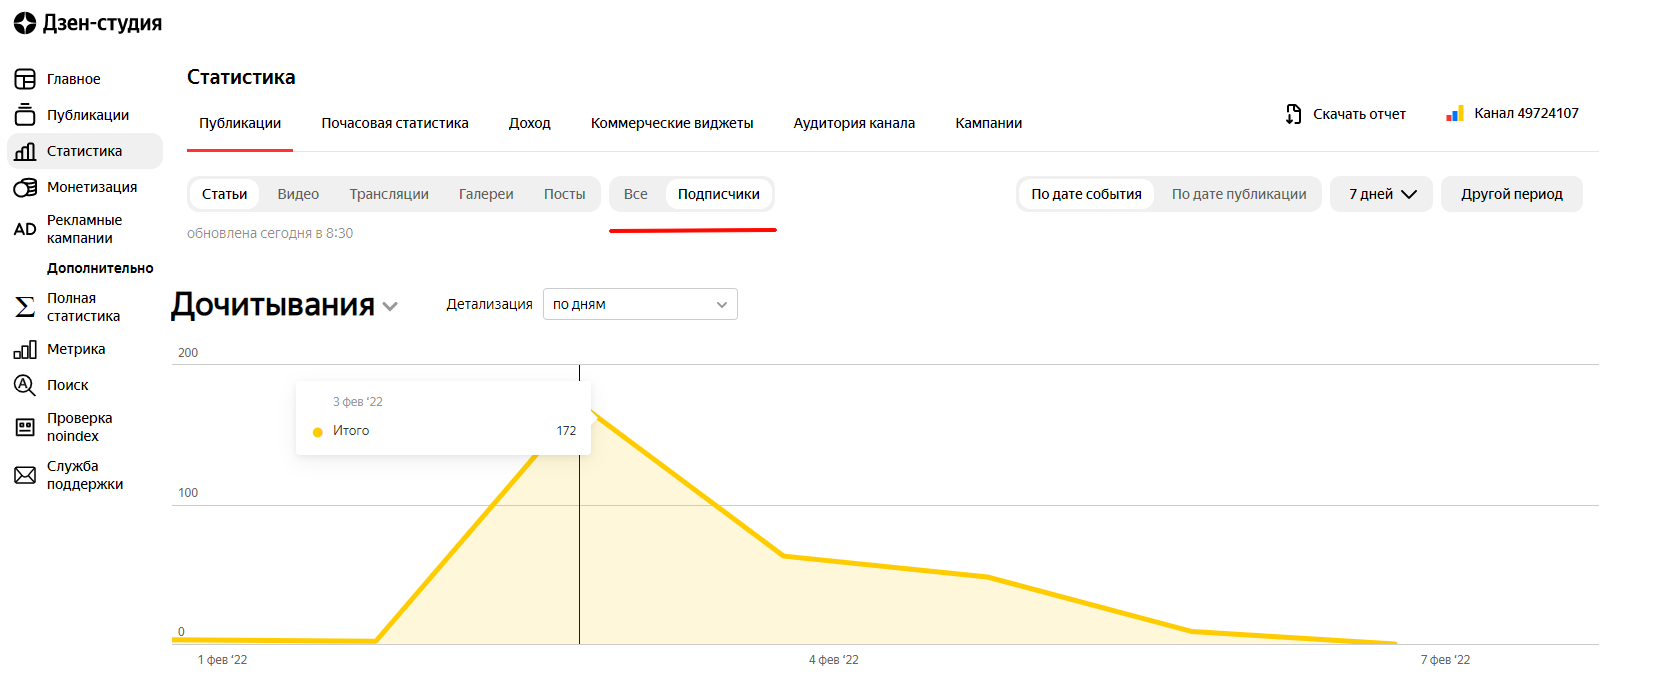Open Рекламные кампании section
The width and height of the screenshot is (1657, 698).
pyautogui.click(x=84, y=229)
